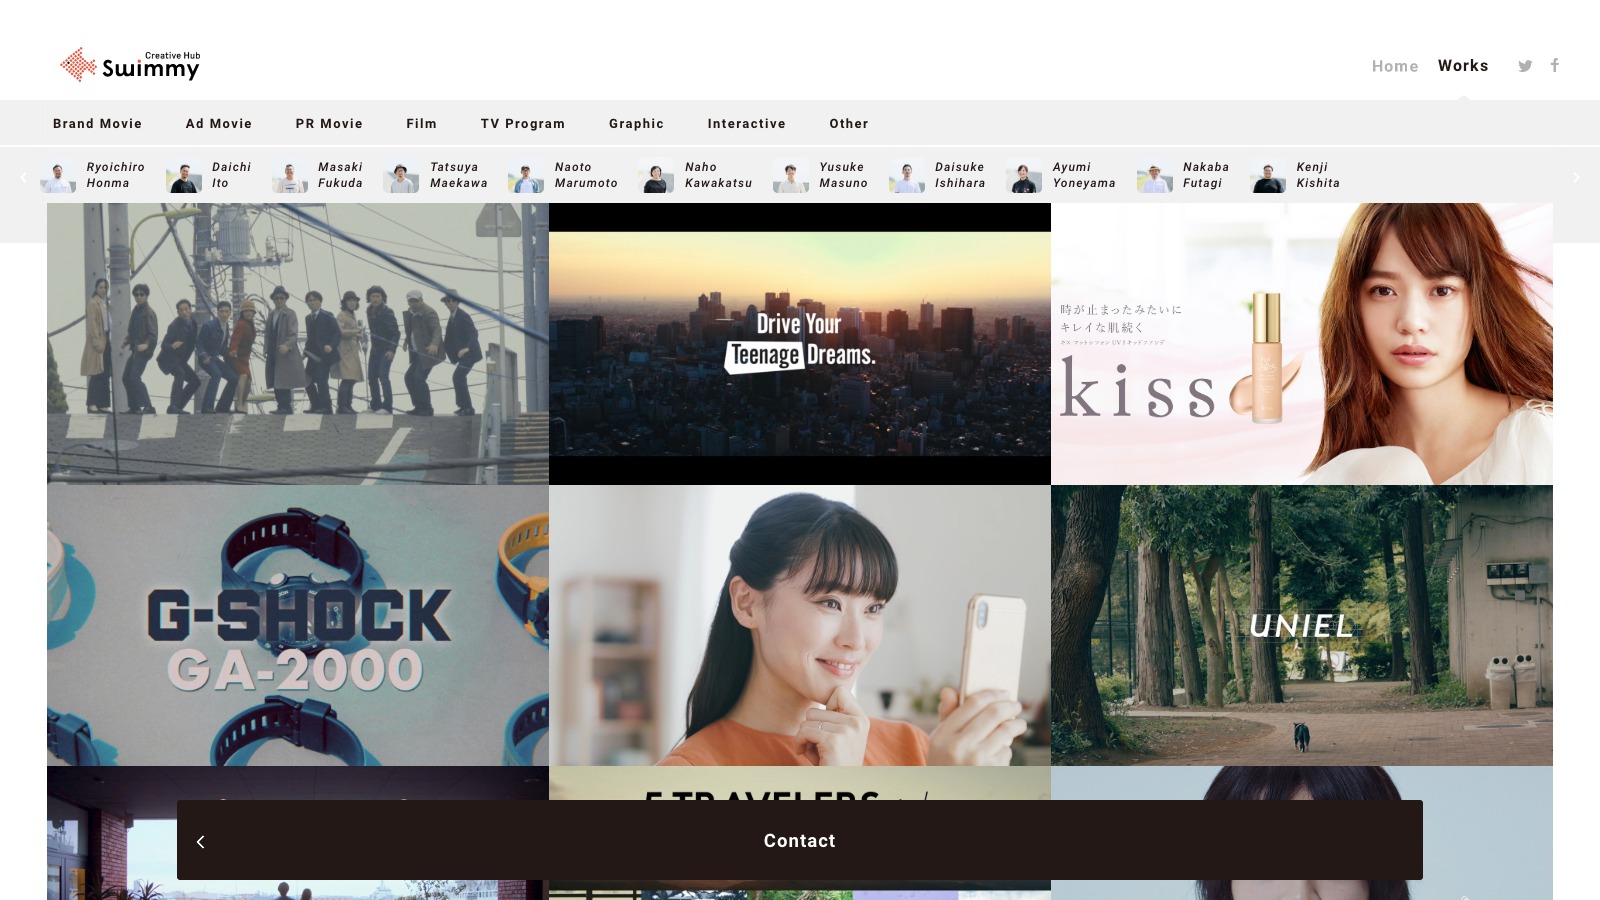Select Naoto Marumoto's avatar
Image resolution: width=1600 pixels, height=900 pixels.
[x=526, y=177]
